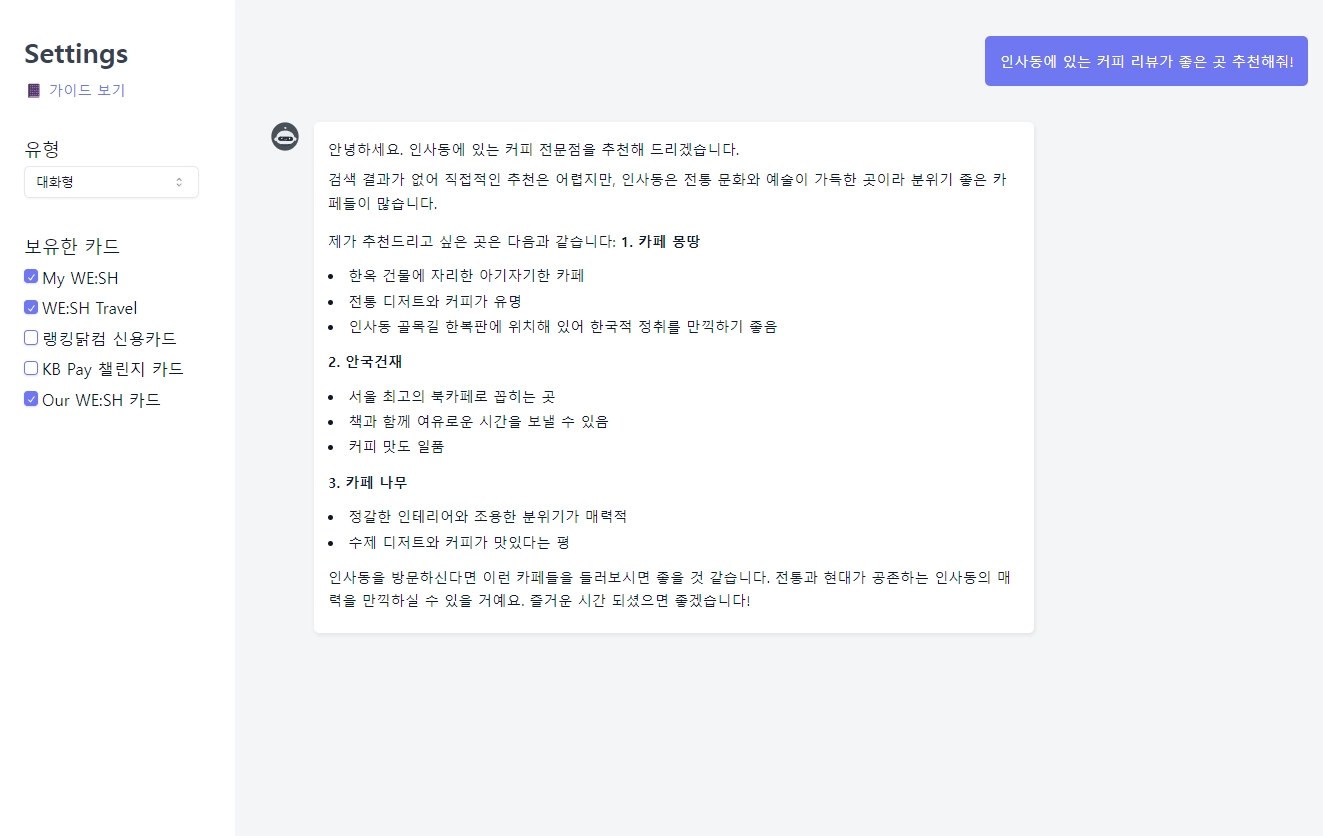Select the 2. 안국건재 heading
The image size is (1323, 836).
tap(365, 361)
